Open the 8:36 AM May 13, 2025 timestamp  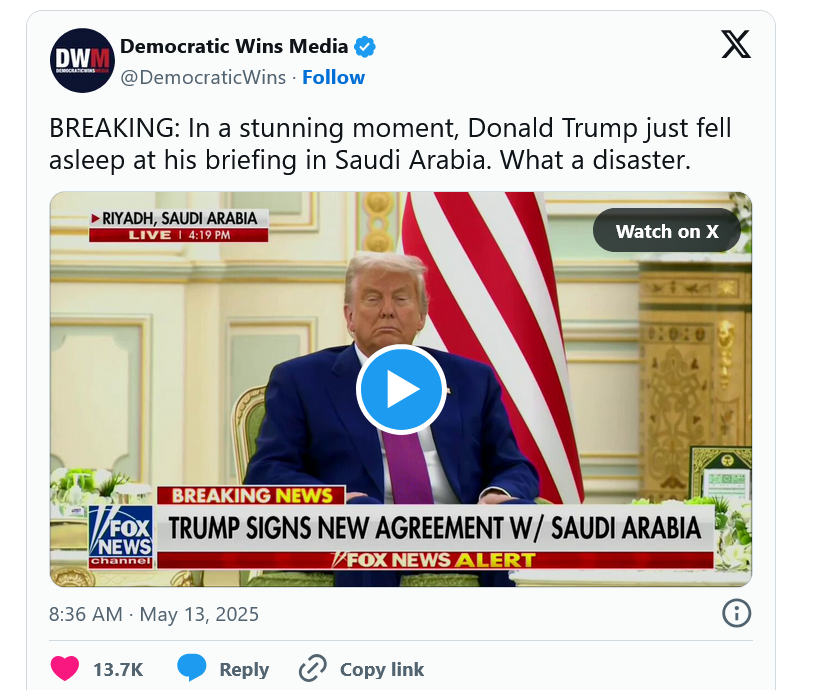pyautogui.click(x=154, y=614)
